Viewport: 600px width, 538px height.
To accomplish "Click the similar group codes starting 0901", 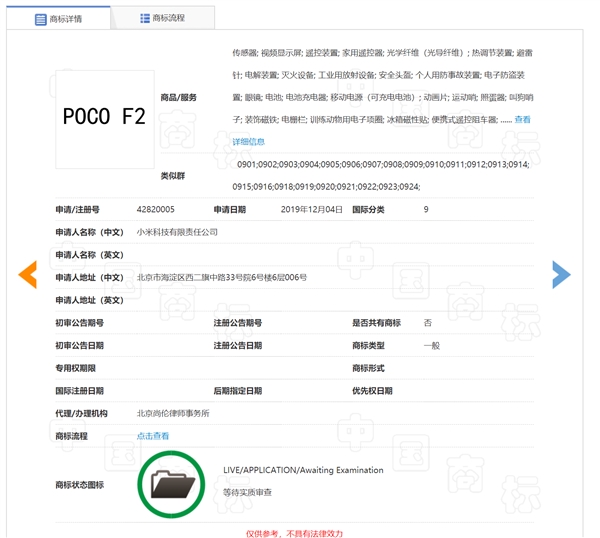I will click(x=383, y=164).
